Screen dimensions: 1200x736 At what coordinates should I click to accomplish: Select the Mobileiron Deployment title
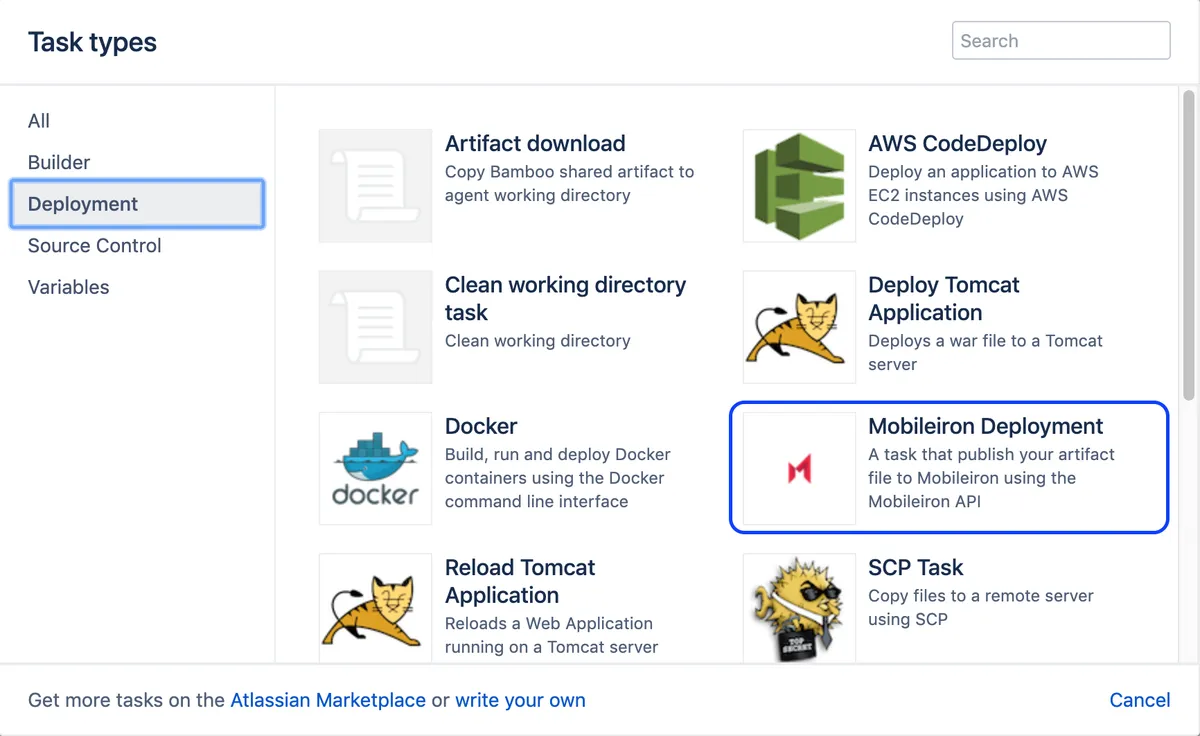(986, 426)
